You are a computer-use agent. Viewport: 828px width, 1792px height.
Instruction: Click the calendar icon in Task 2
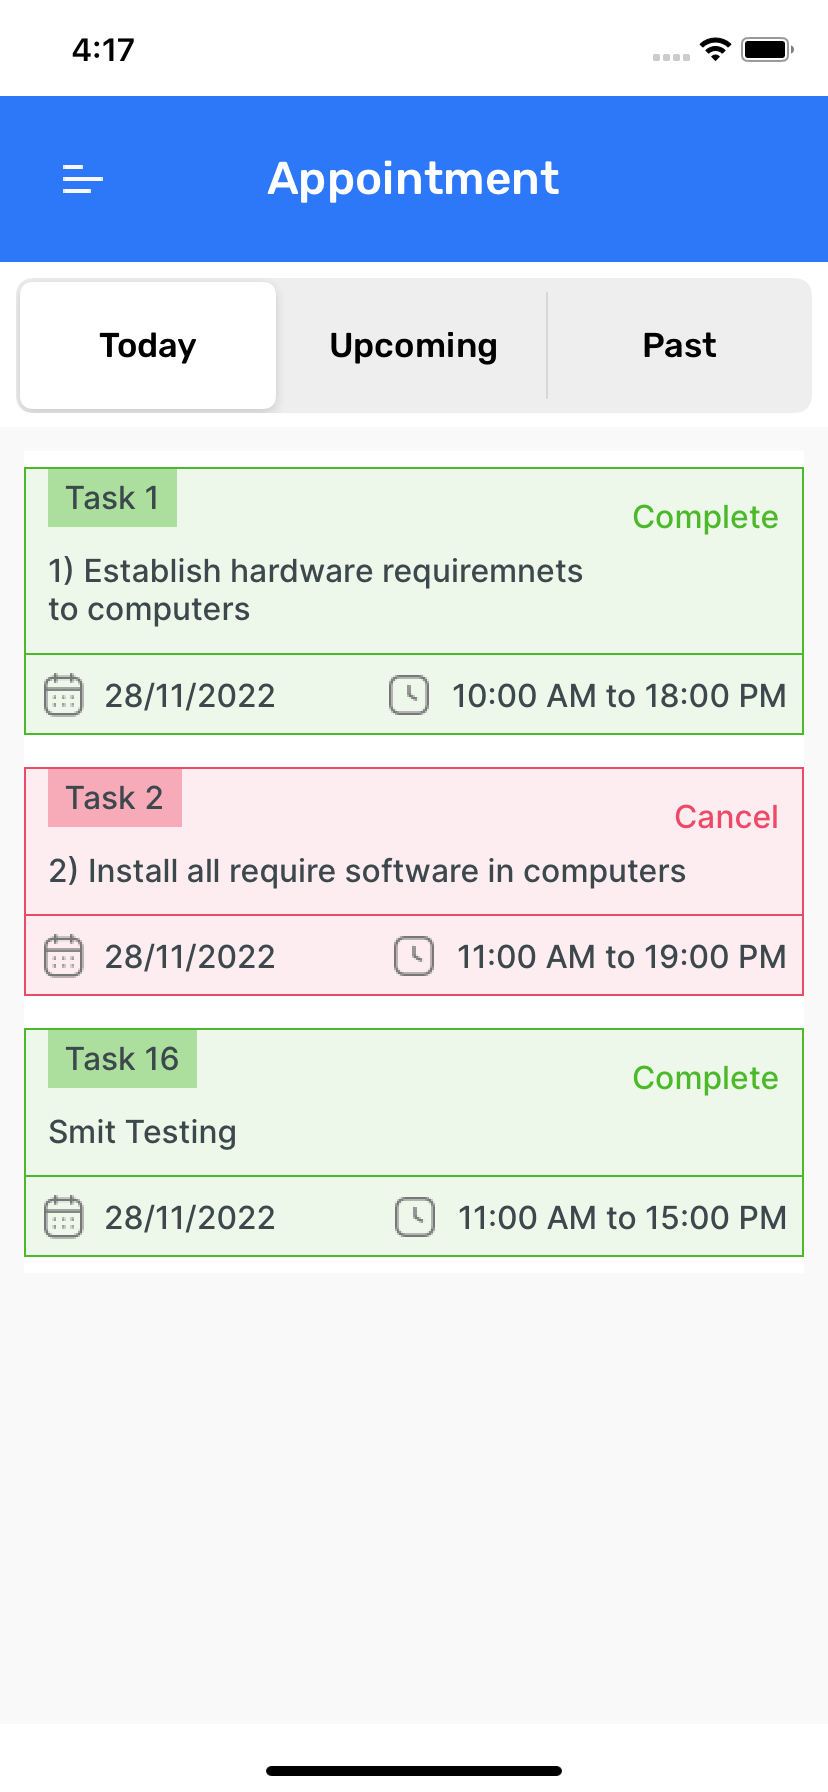click(64, 956)
